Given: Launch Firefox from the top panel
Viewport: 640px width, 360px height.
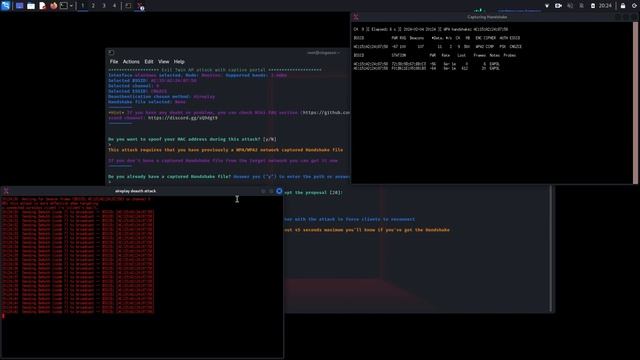Looking at the screenshot, I should [53, 6].
